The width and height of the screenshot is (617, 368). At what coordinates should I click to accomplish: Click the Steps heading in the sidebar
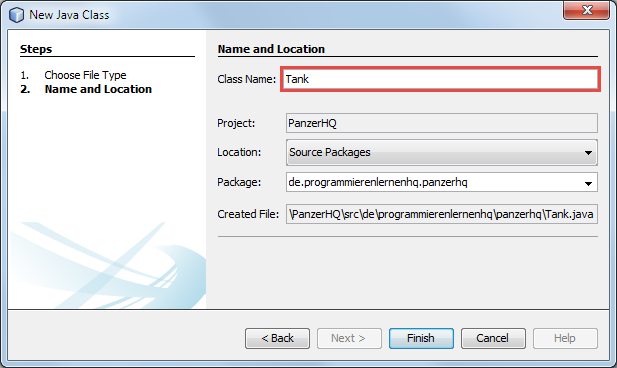pyautogui.click(x=36, y=49)
